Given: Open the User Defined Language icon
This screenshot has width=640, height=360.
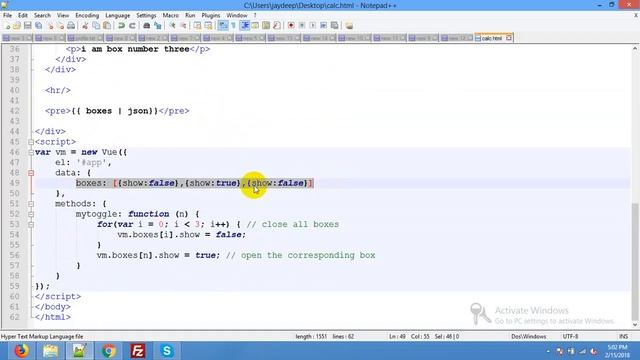Looking at the screenshot, I should pos(255,26).
